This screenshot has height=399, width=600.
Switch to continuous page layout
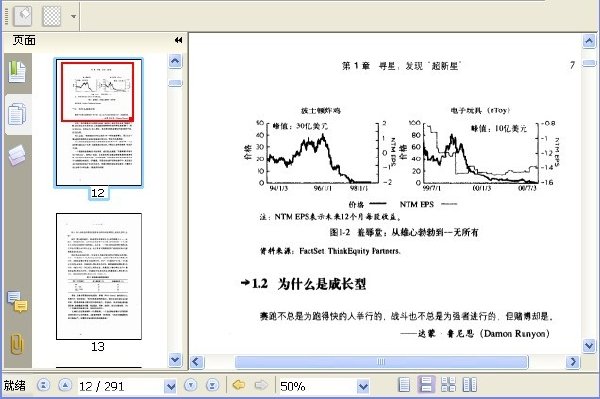click(x=426, y=385)
